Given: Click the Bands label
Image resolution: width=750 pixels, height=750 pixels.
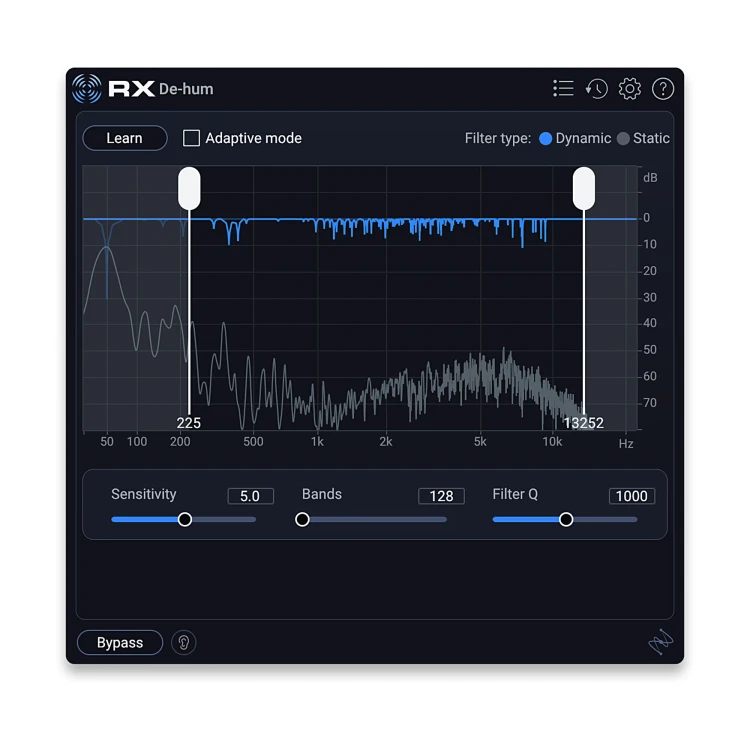Looking at the screenshot, I should pos(322,494).
